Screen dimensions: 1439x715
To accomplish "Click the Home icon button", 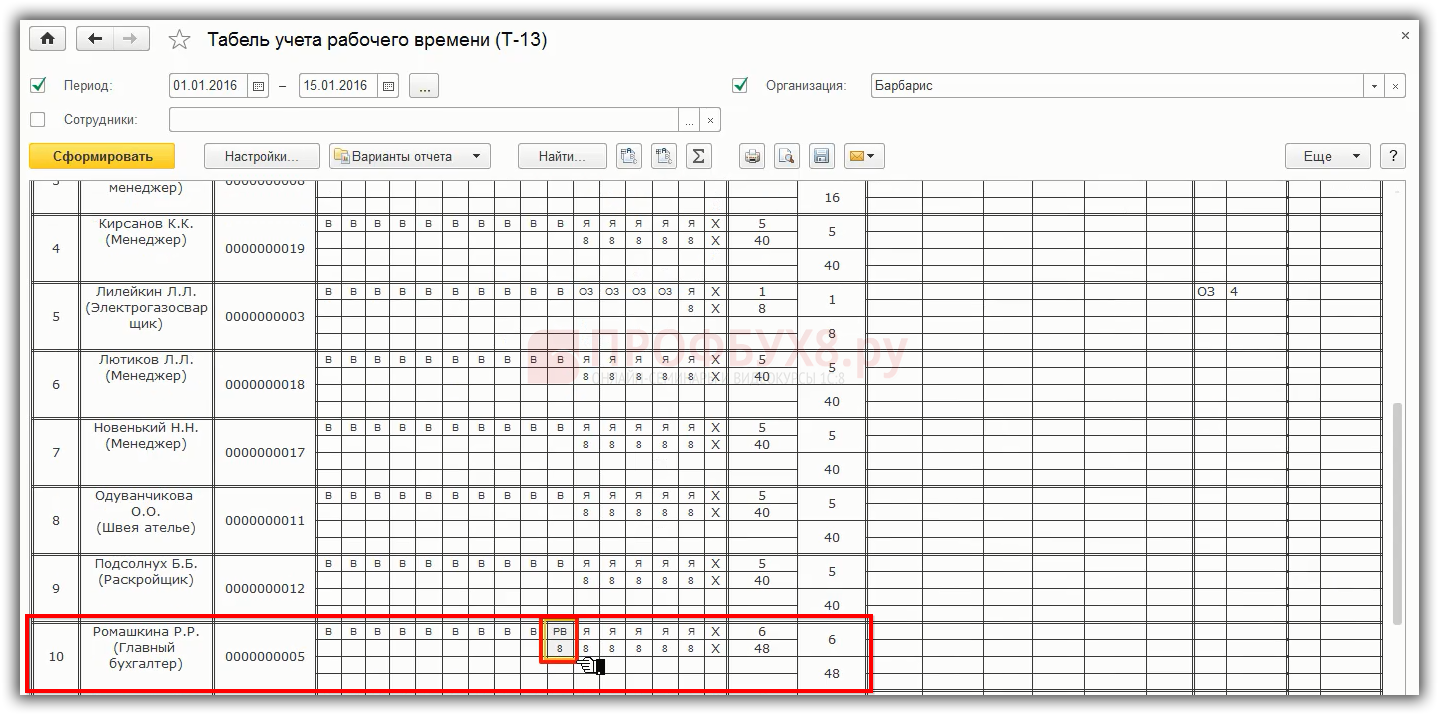I will pos(47,39).
